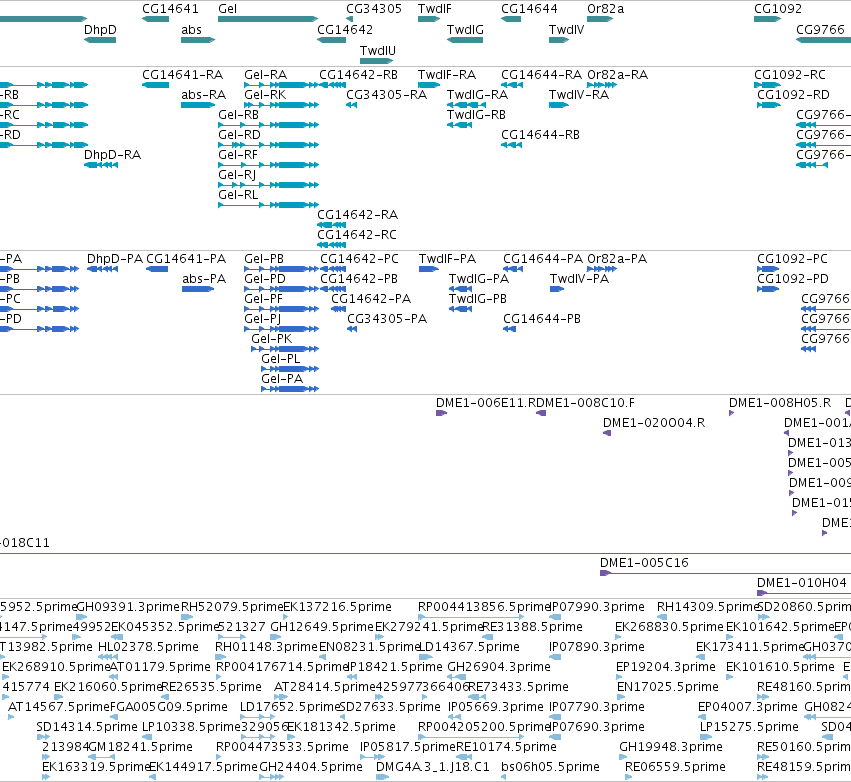Select the DME1-005C16 label
Image resolution: width=851 pixels, height=782 pixels.
click(644, 563)
